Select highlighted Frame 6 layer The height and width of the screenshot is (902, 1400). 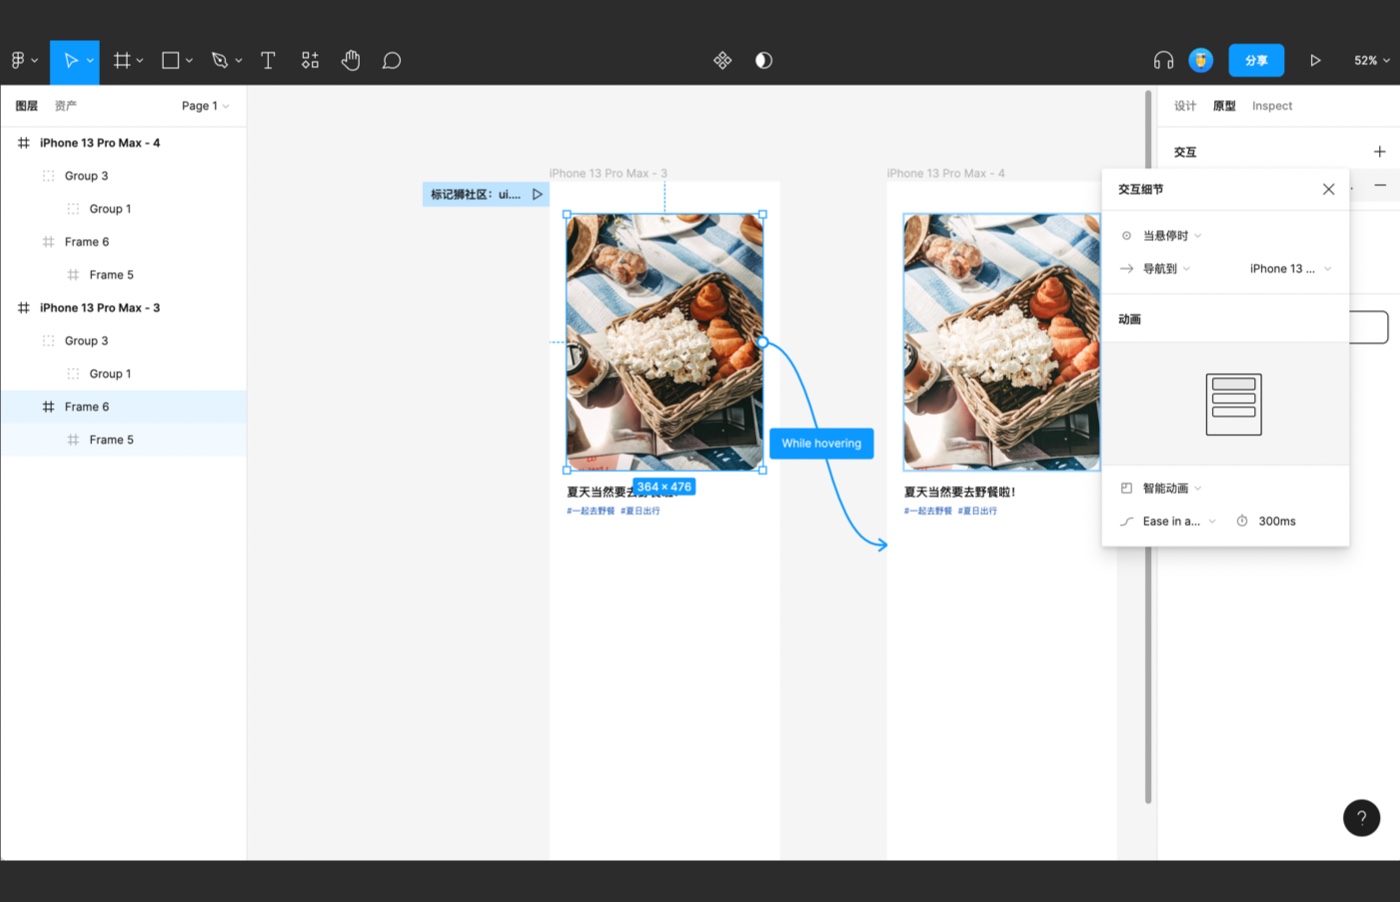tap(123, 407)
